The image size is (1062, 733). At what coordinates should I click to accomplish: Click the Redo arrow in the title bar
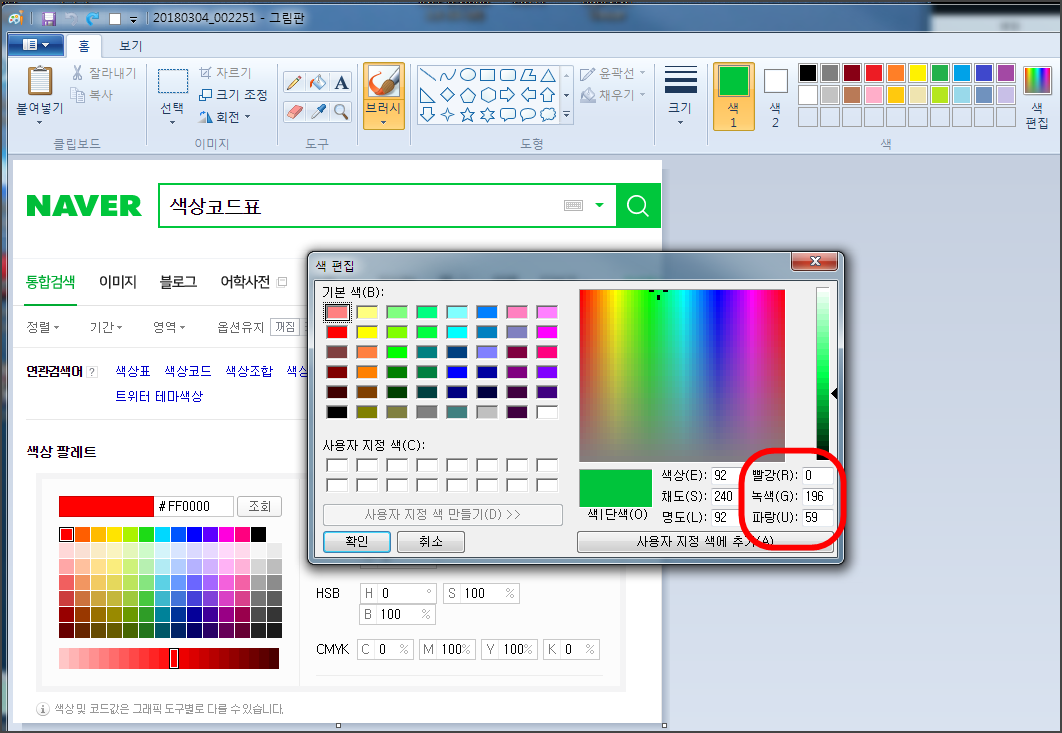pos(93,18)
